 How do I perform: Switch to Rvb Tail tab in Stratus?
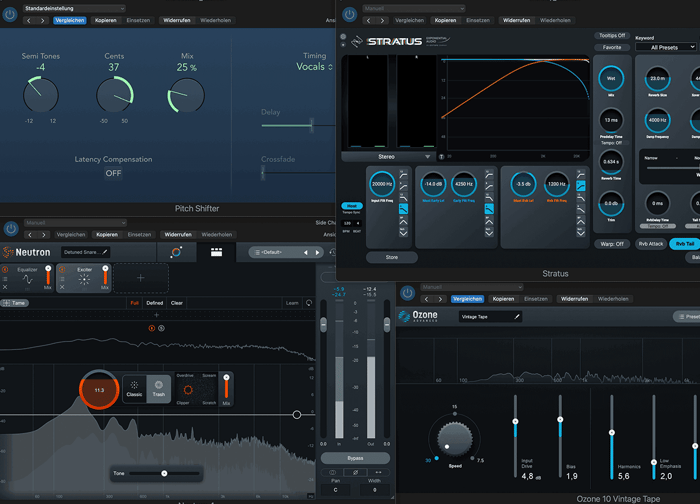[x=685, y=244]
